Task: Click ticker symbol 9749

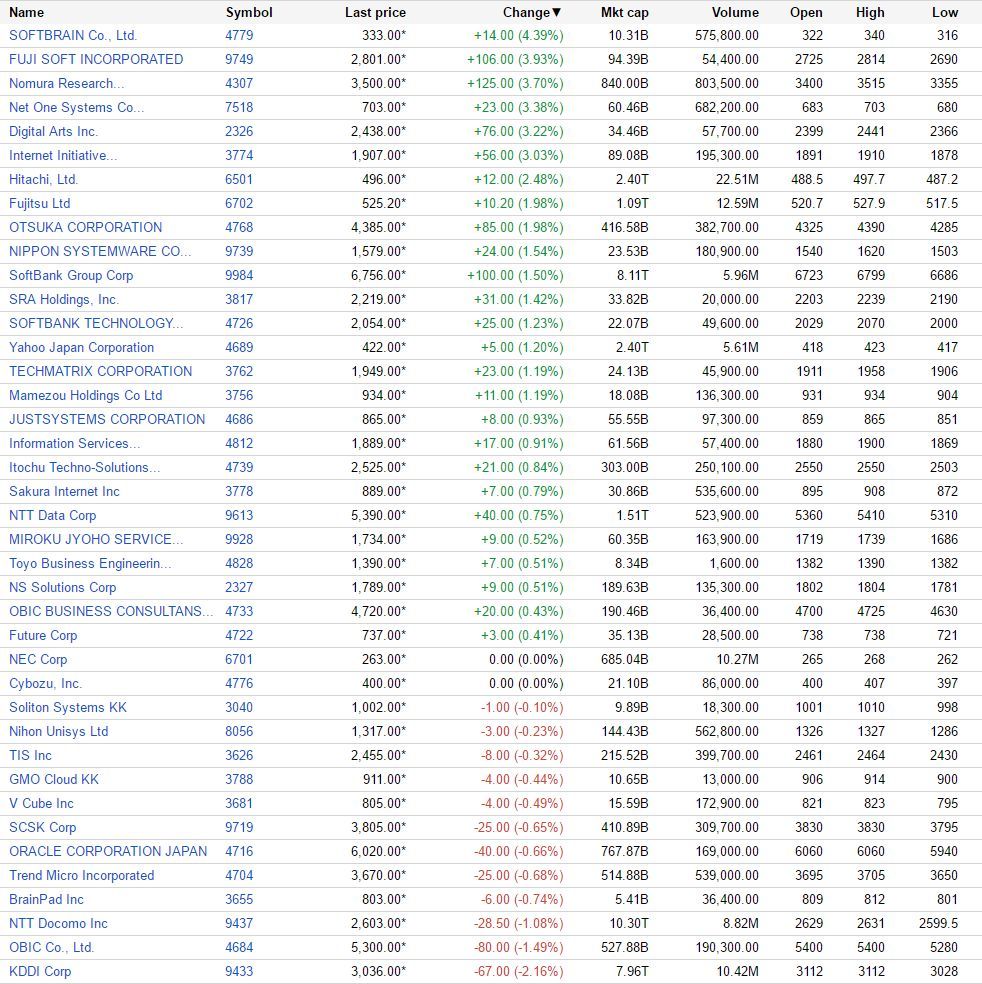Action: point(239,60)
